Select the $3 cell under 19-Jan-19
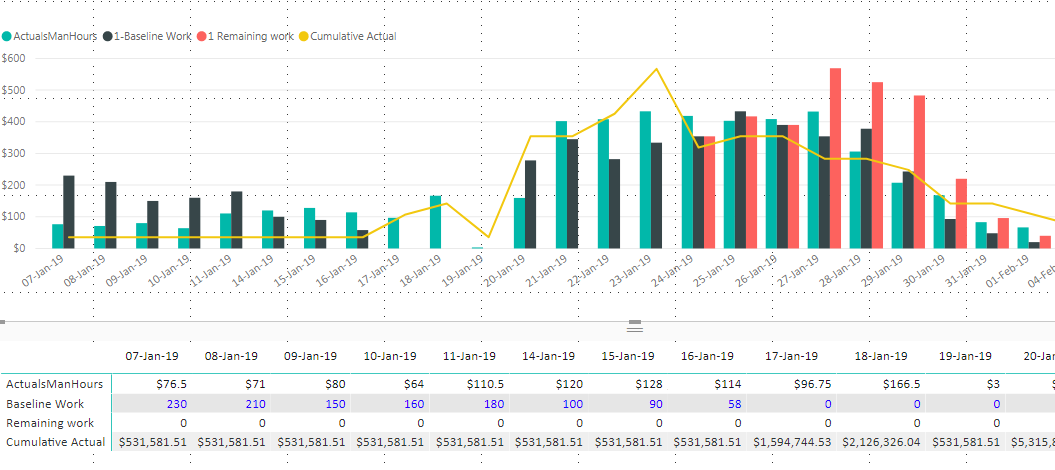This screenshot has height=470, width=1055. tap(992, 384)
